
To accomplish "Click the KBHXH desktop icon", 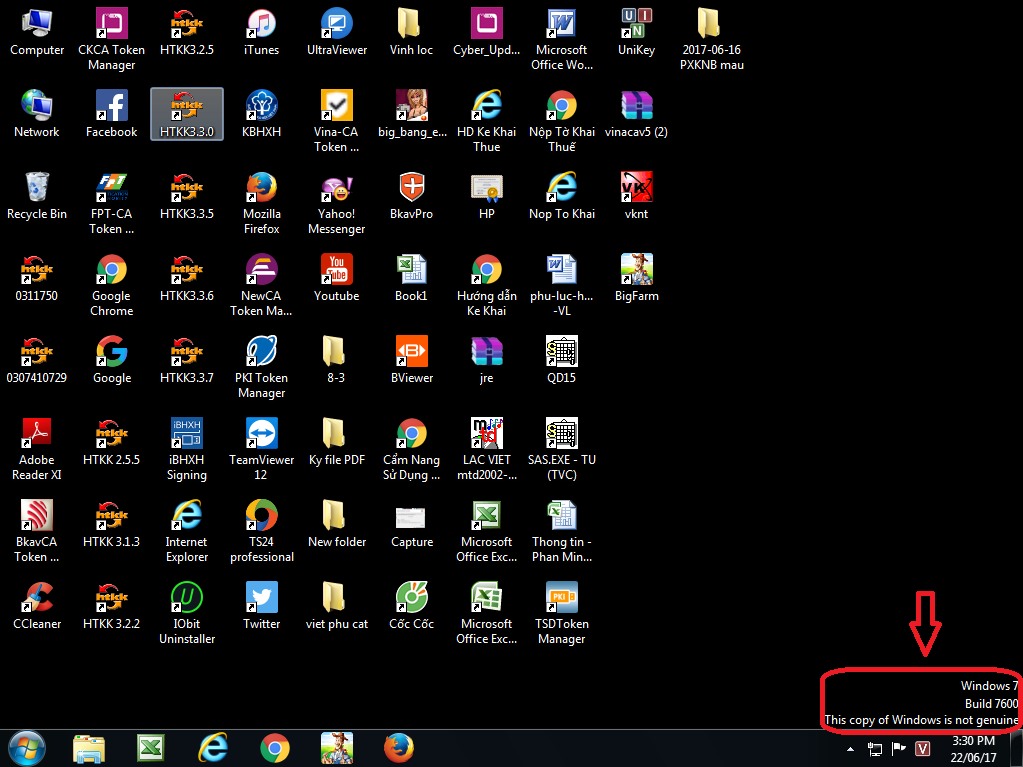I will pyautogui.click(x=261, y=114).
